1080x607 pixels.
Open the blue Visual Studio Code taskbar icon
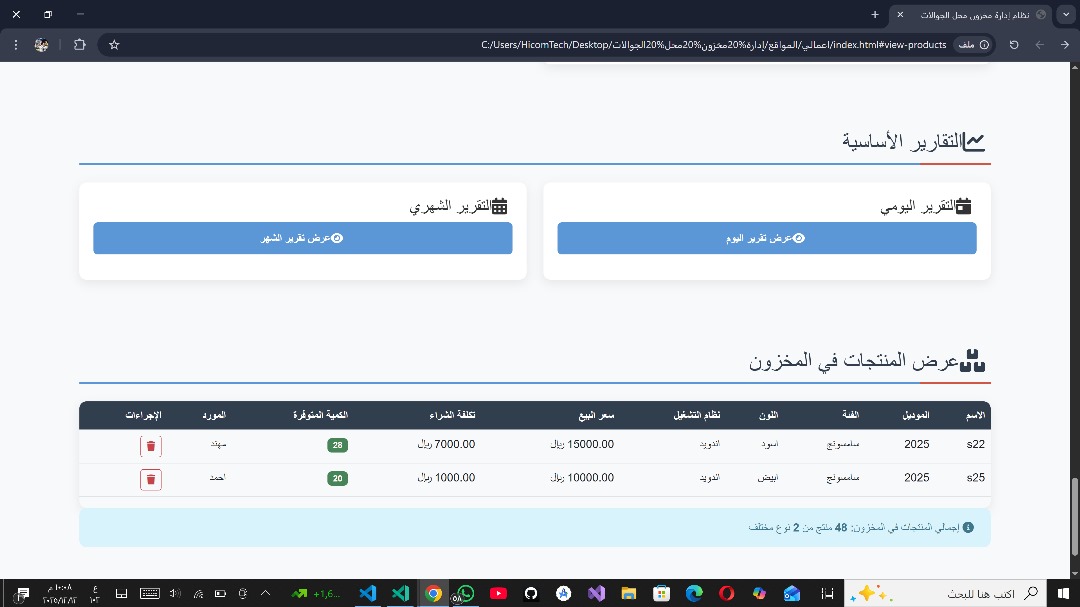(368, 593)
